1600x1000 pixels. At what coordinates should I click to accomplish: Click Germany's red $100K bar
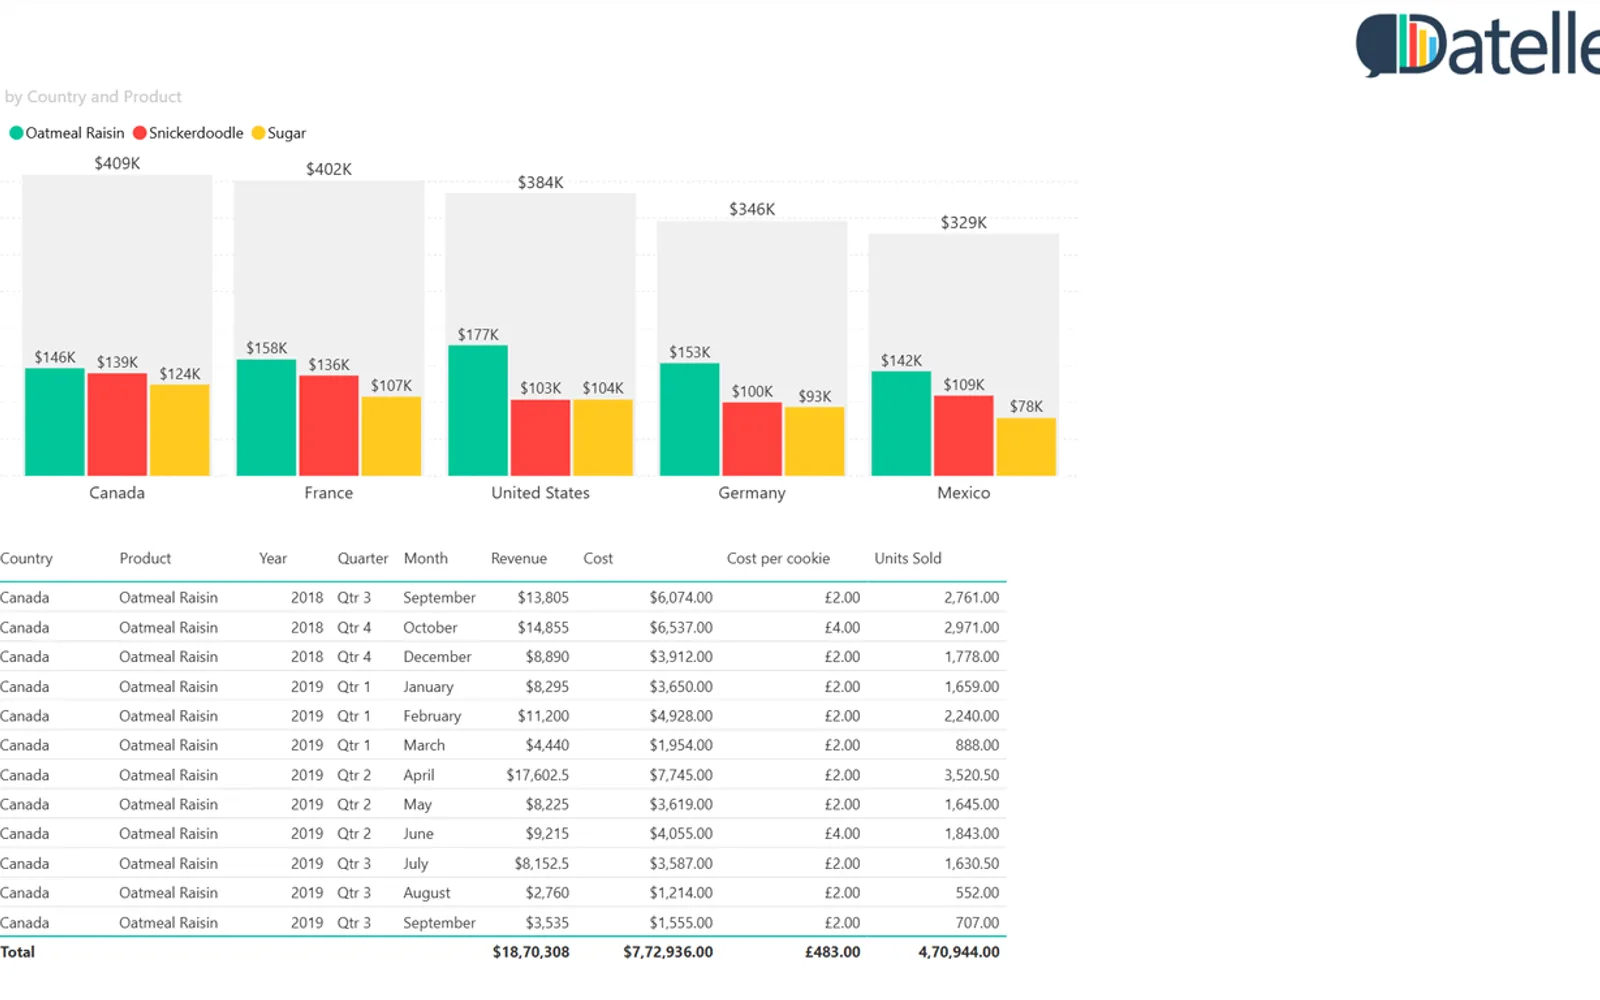[x=752, y=439]
